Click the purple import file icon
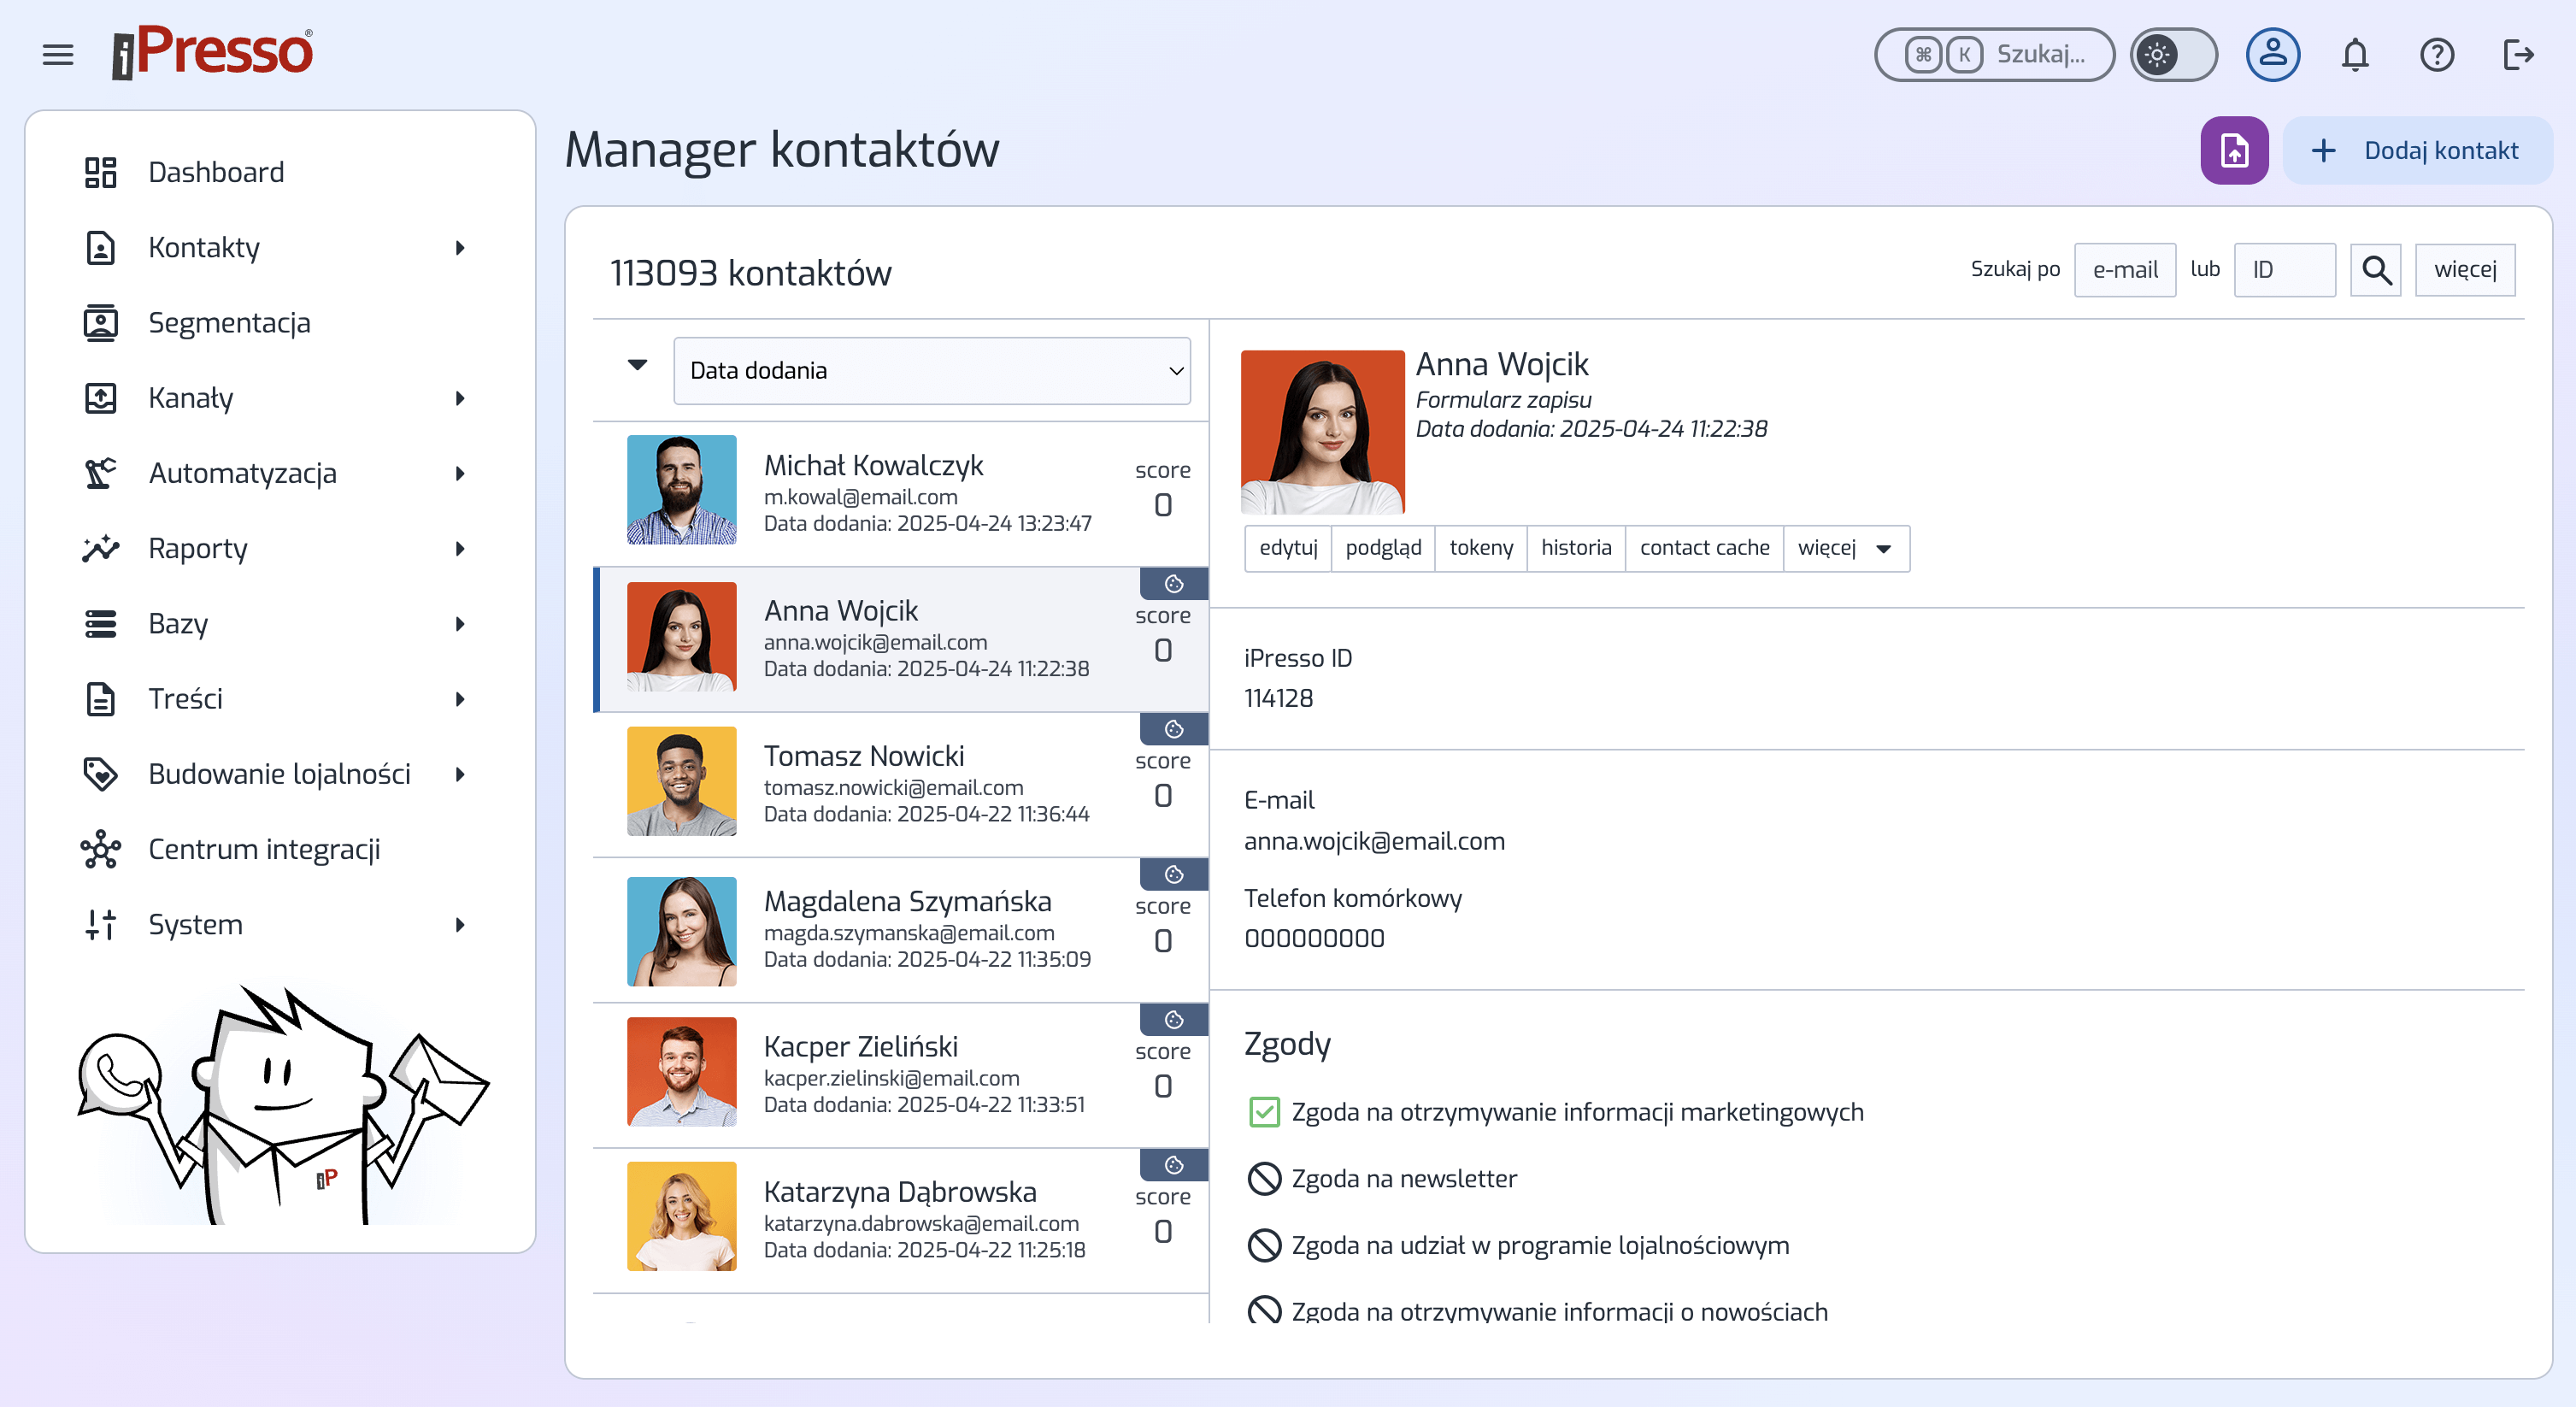The width and height of the screenshot is (2576, 1407). tap(2233, 151)
